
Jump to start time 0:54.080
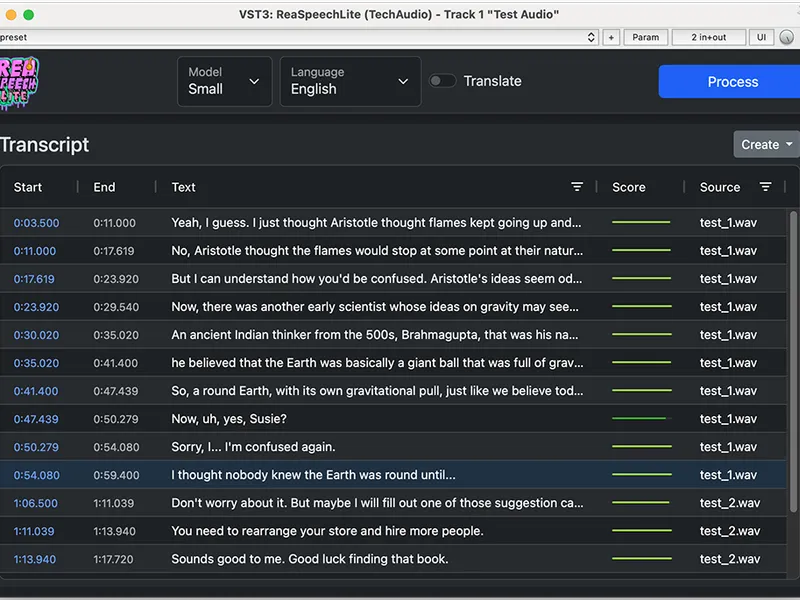36,476
